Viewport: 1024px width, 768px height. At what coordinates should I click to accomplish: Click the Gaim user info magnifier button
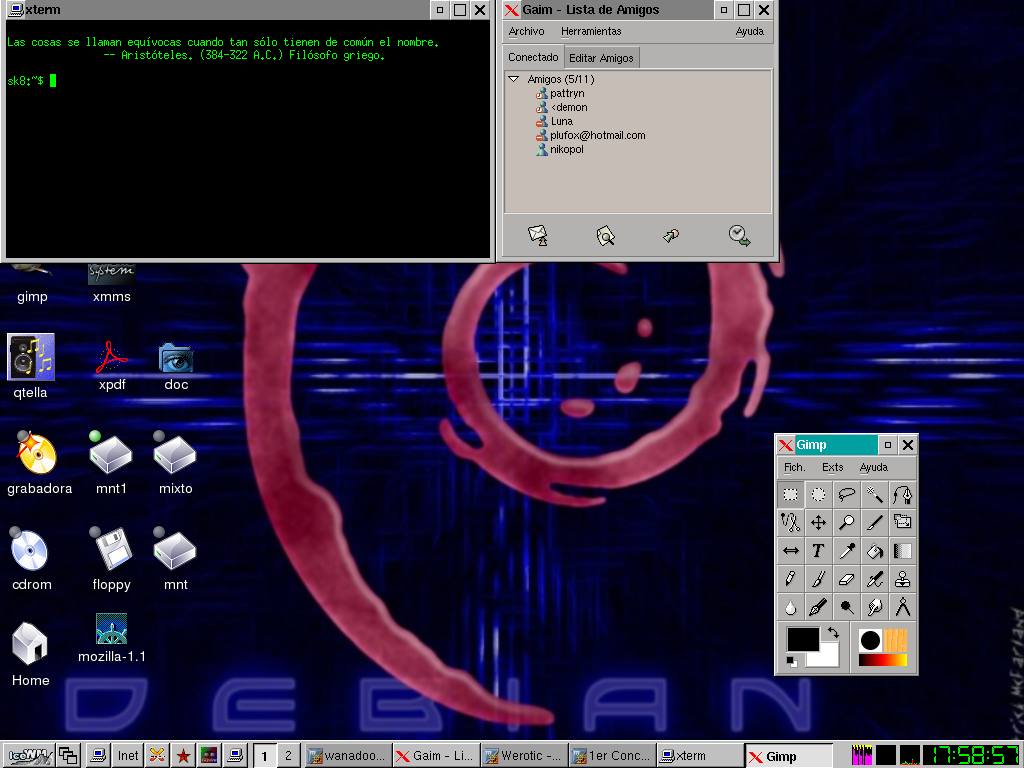click(605, 236)
